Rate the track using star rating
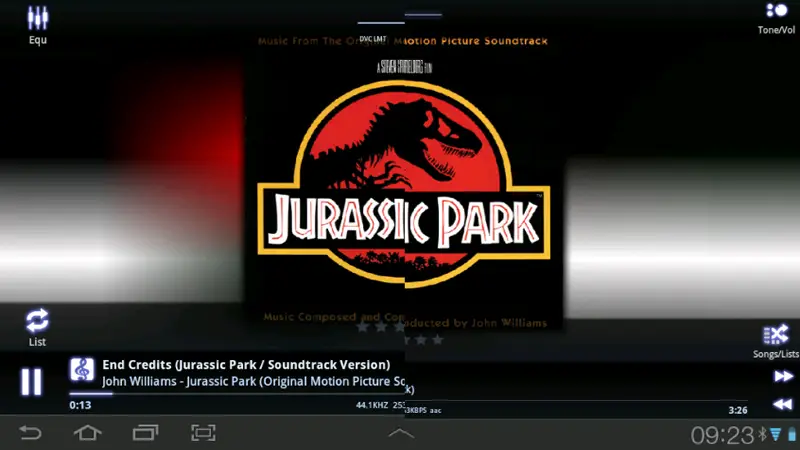Image resolution: width=800 pixels, height=450 pixels. (x=400, y=333)
